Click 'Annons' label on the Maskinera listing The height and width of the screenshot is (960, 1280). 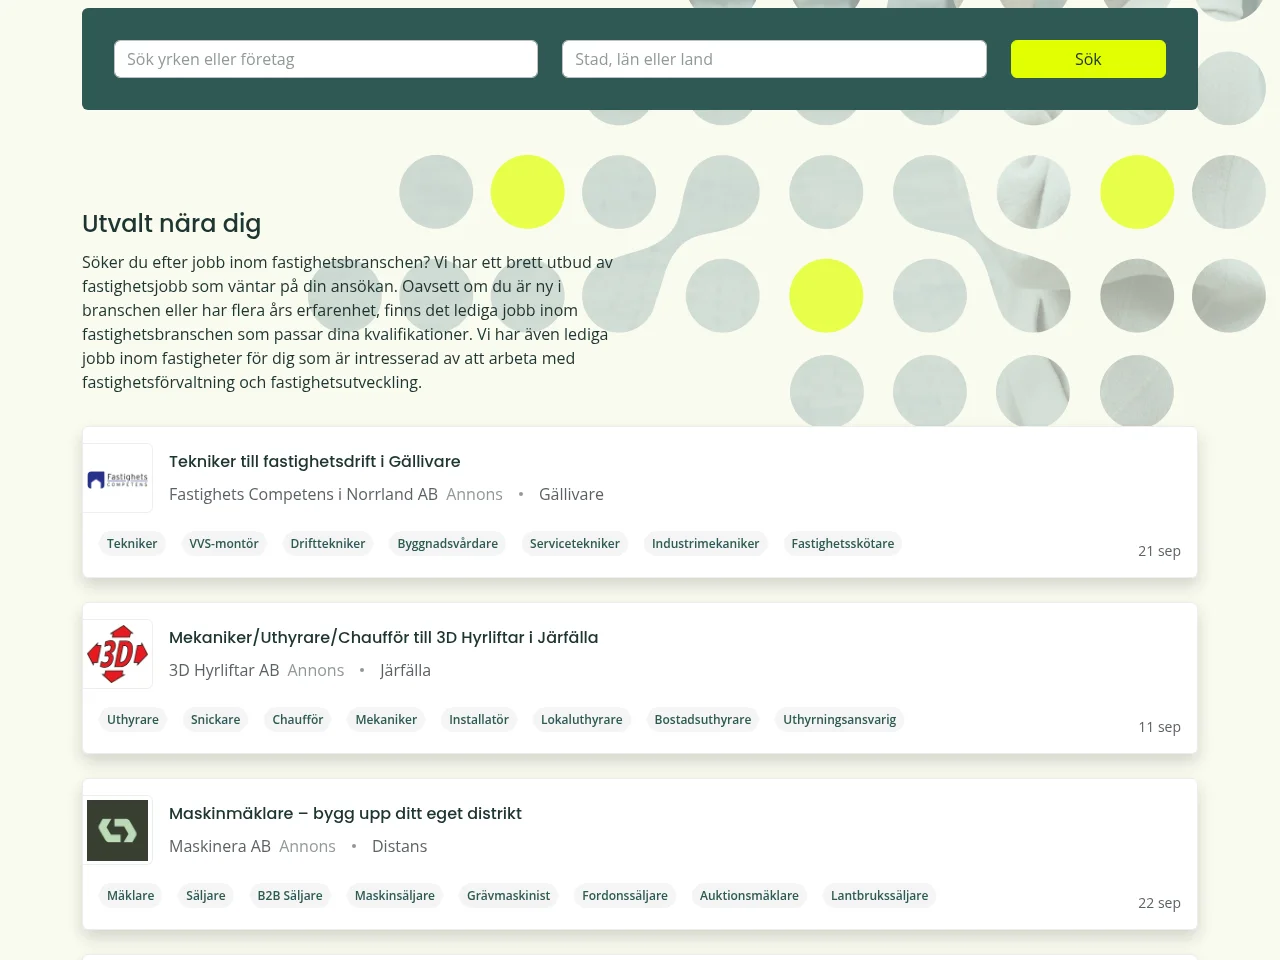point(307,846)
